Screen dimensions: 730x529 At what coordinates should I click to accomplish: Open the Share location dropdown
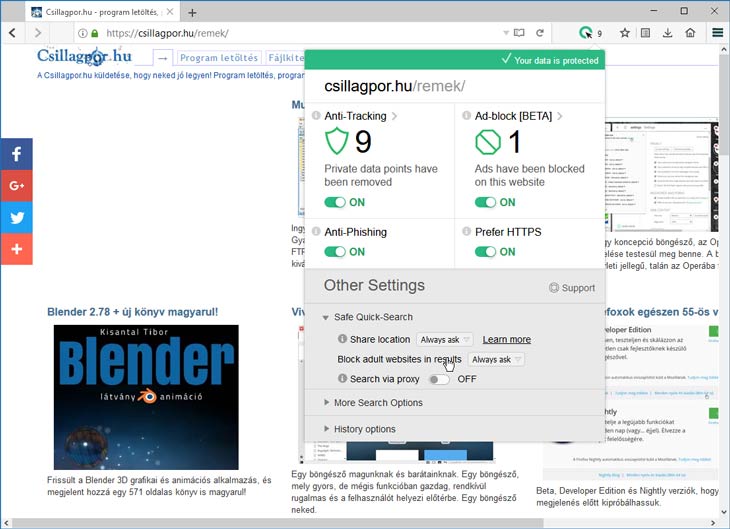(x=445, y=339)
